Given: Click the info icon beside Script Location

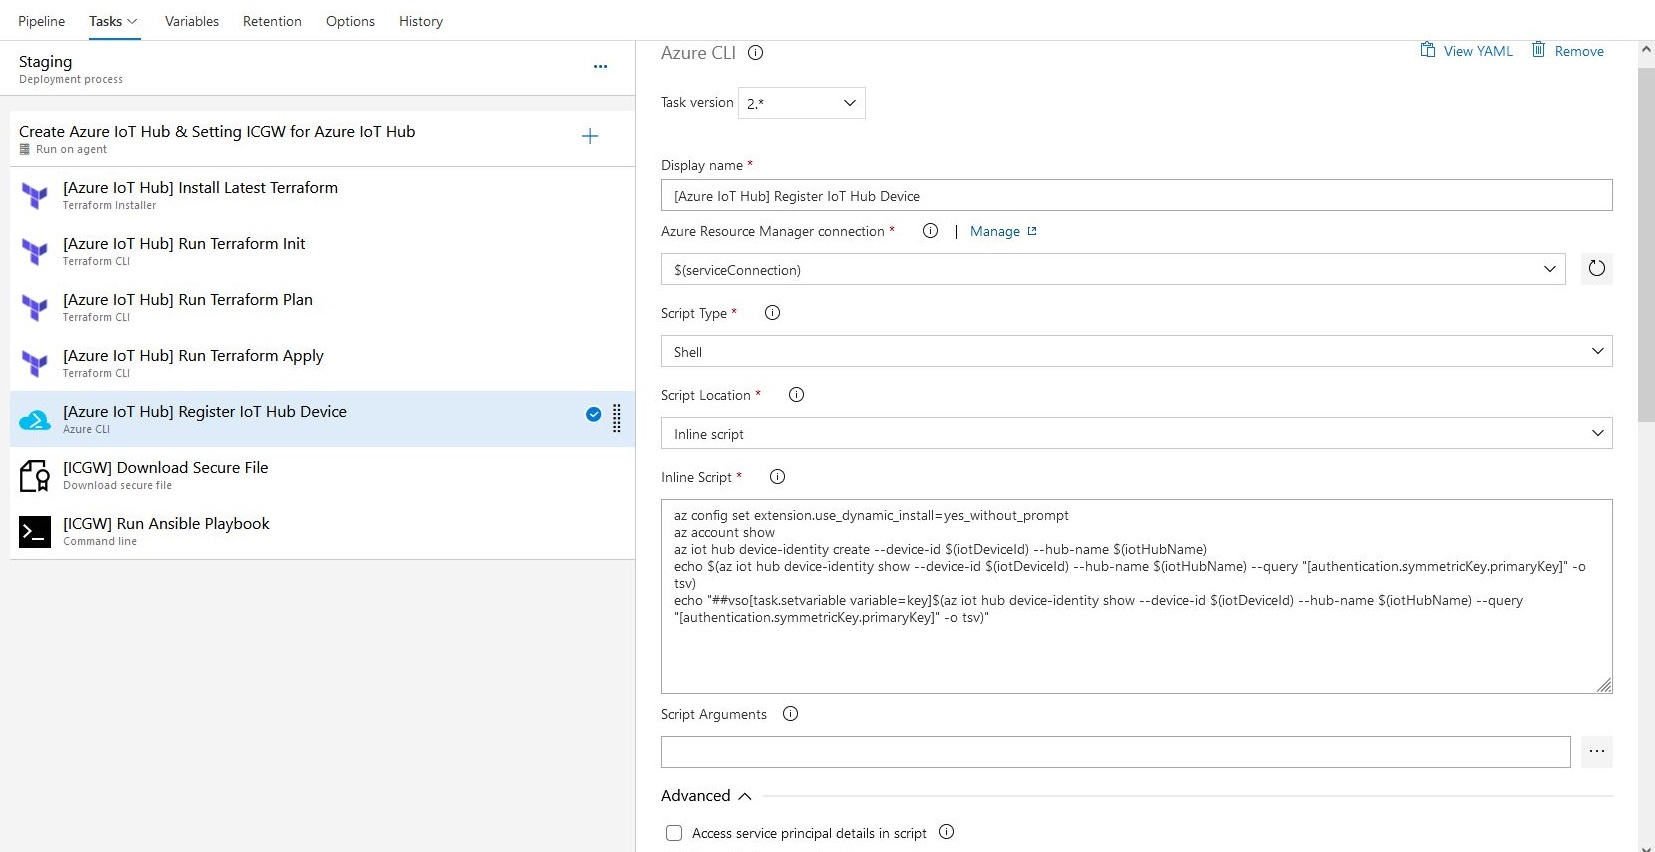Looking at the screenshot, I should pos(796,395).
